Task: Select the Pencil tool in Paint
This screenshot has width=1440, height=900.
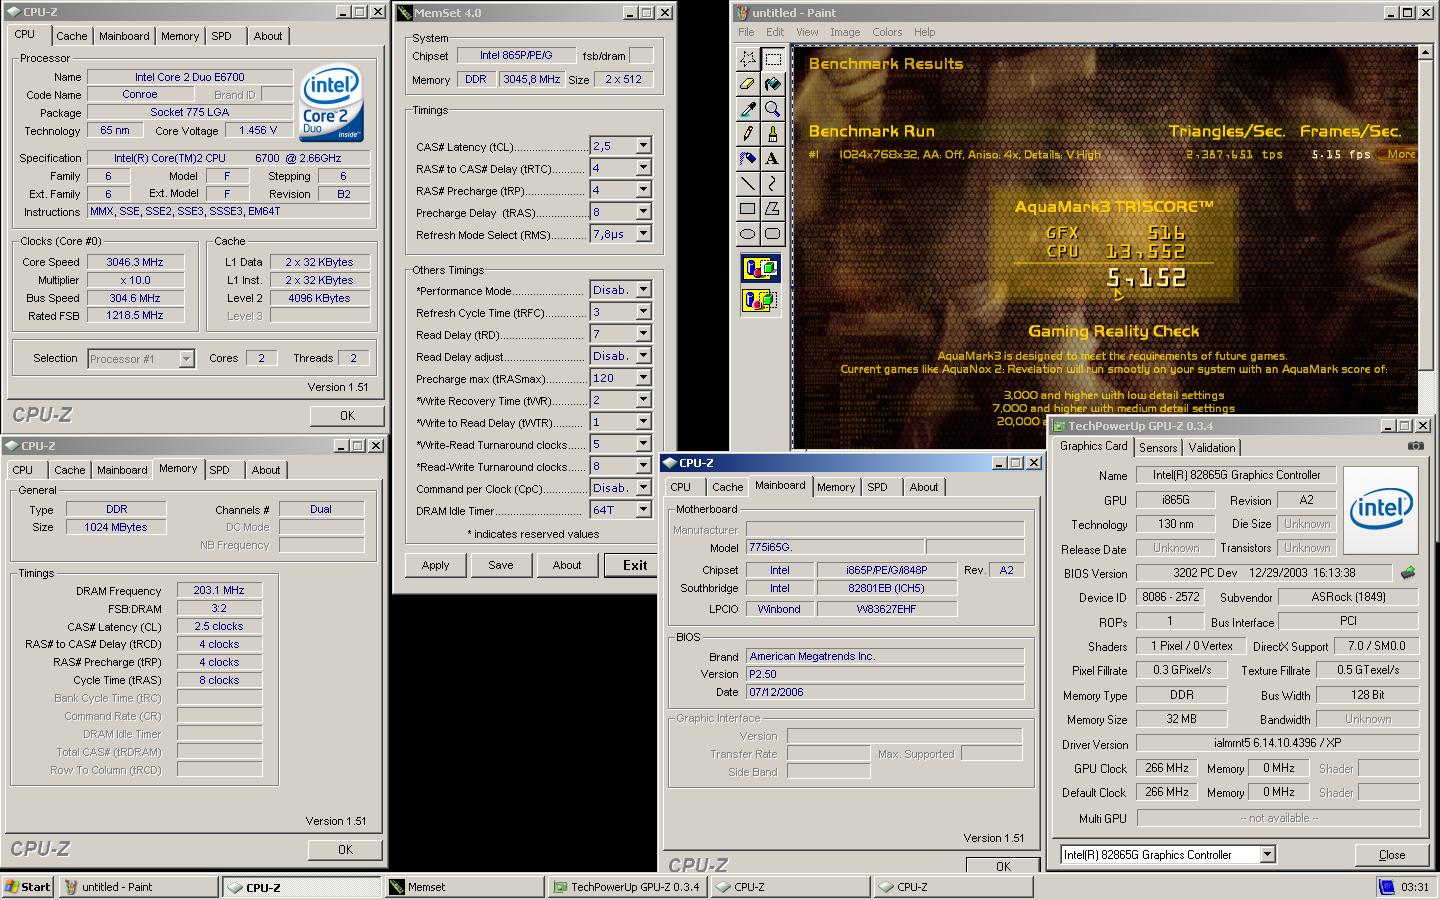Action: tap(748, 133)
